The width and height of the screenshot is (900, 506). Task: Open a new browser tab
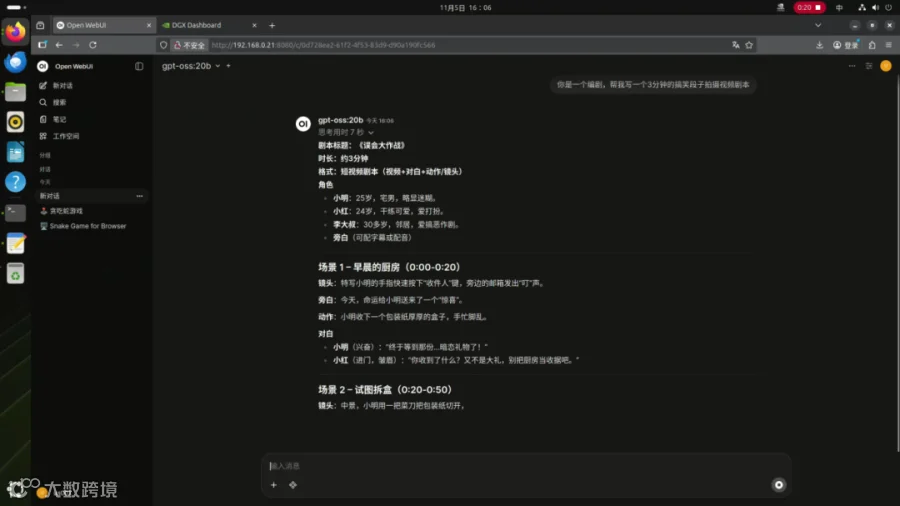pyautogui.click(x=272, y=25)
